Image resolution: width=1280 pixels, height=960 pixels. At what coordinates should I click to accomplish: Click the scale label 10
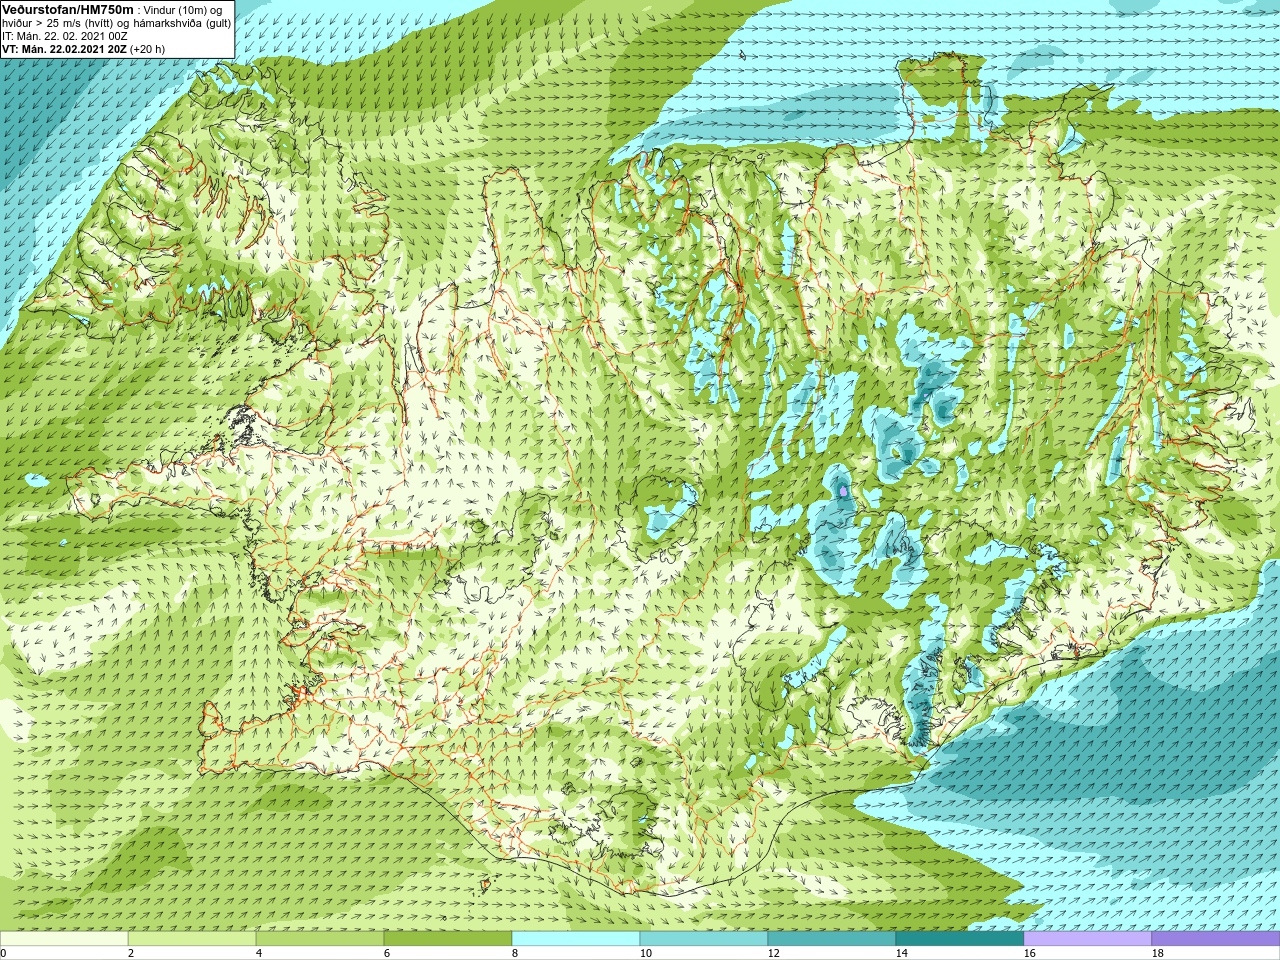point(645,953)
